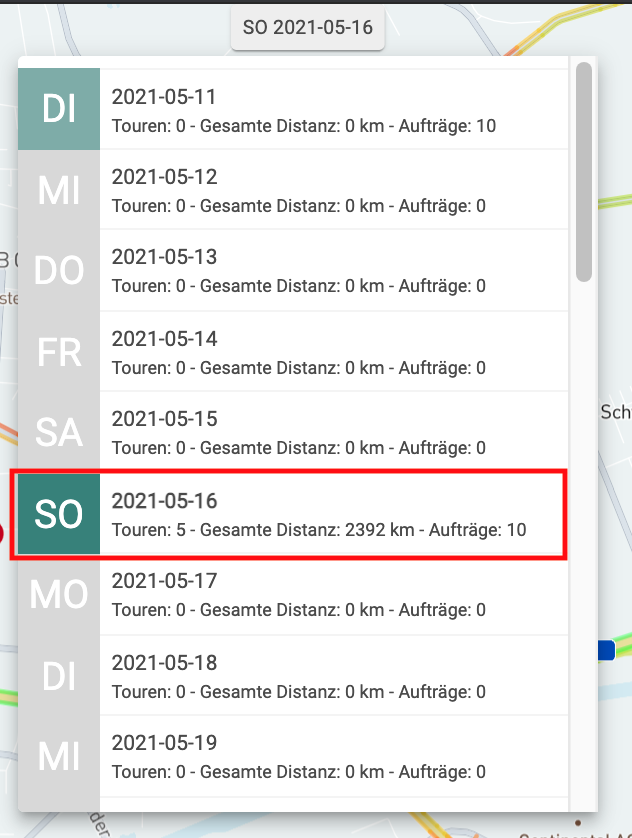Screen dimensions: 632x838
Task: Select the highlighted SO day tile
Action: click(59, 514)
